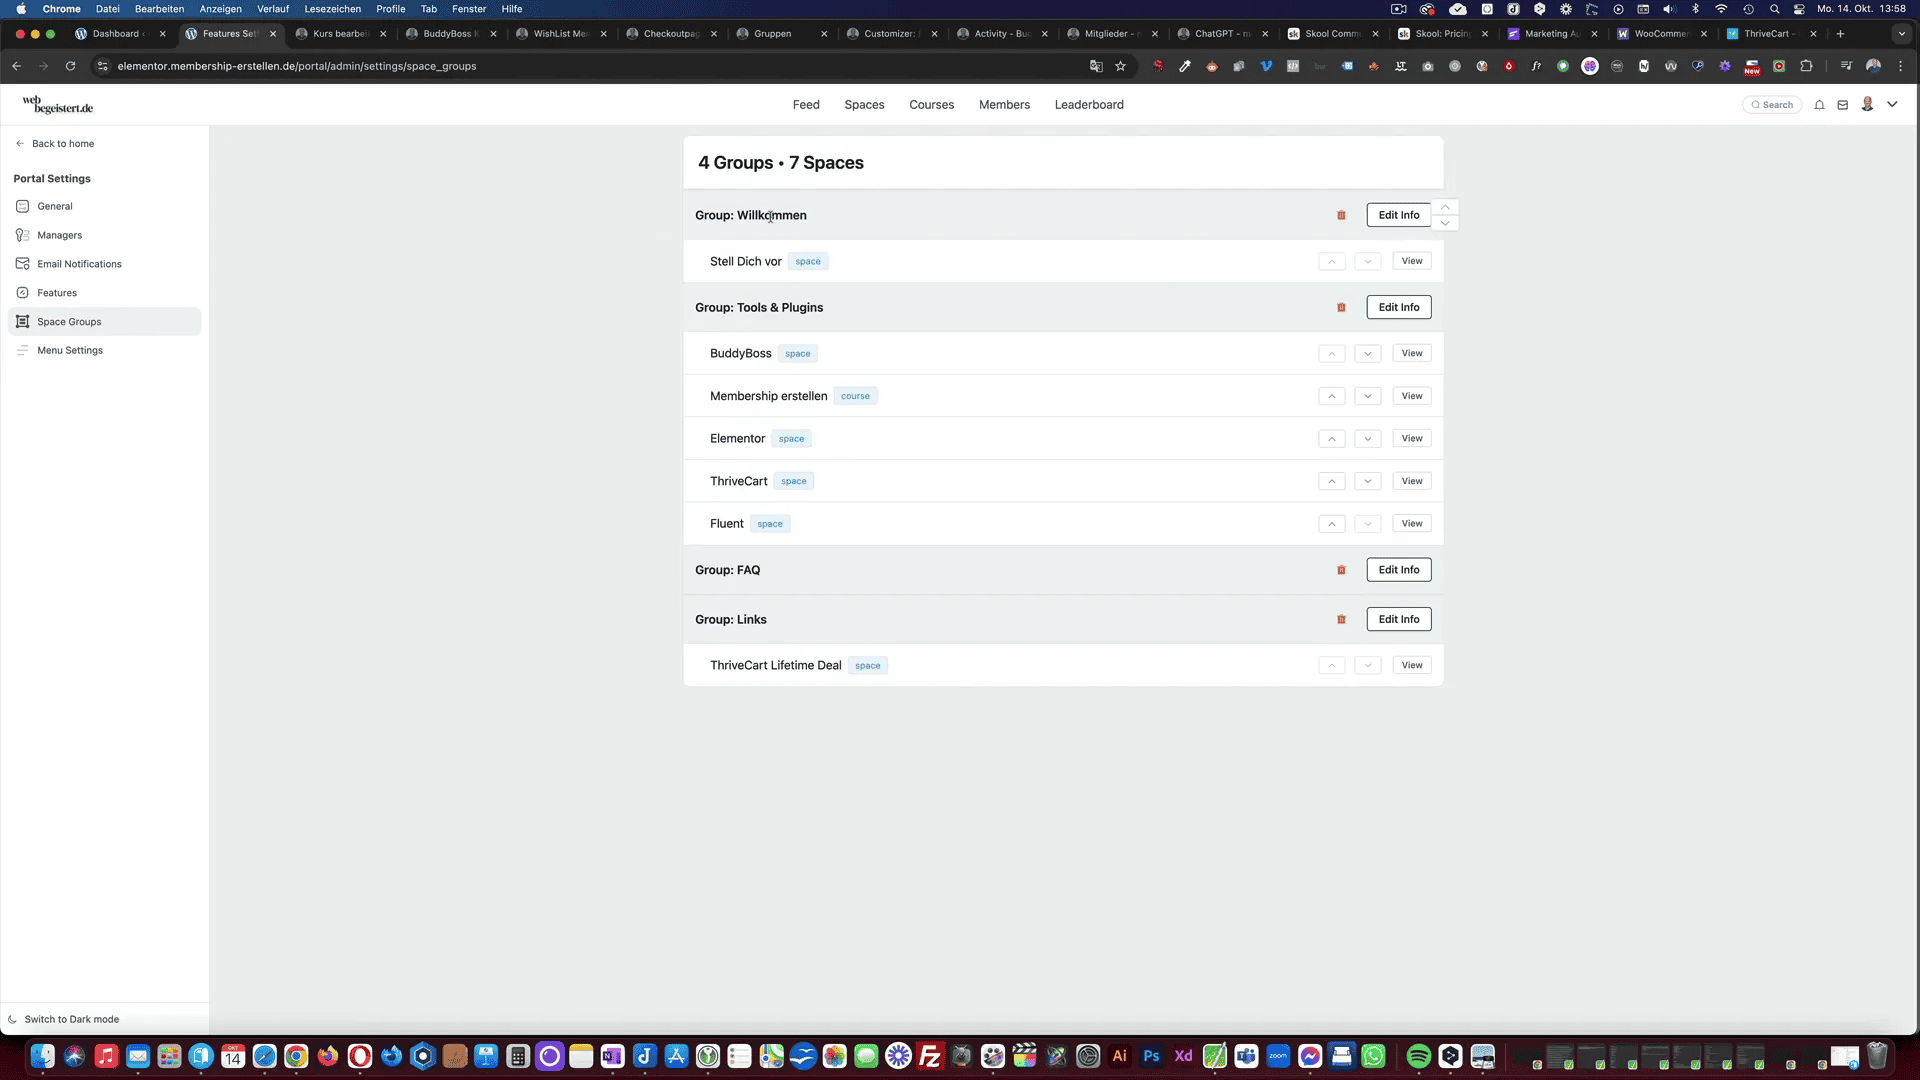The width and height of the screenshot is (1920, 1080).
Task: Collapse the BuddyBoss space entry
Action: (1332, 352)
